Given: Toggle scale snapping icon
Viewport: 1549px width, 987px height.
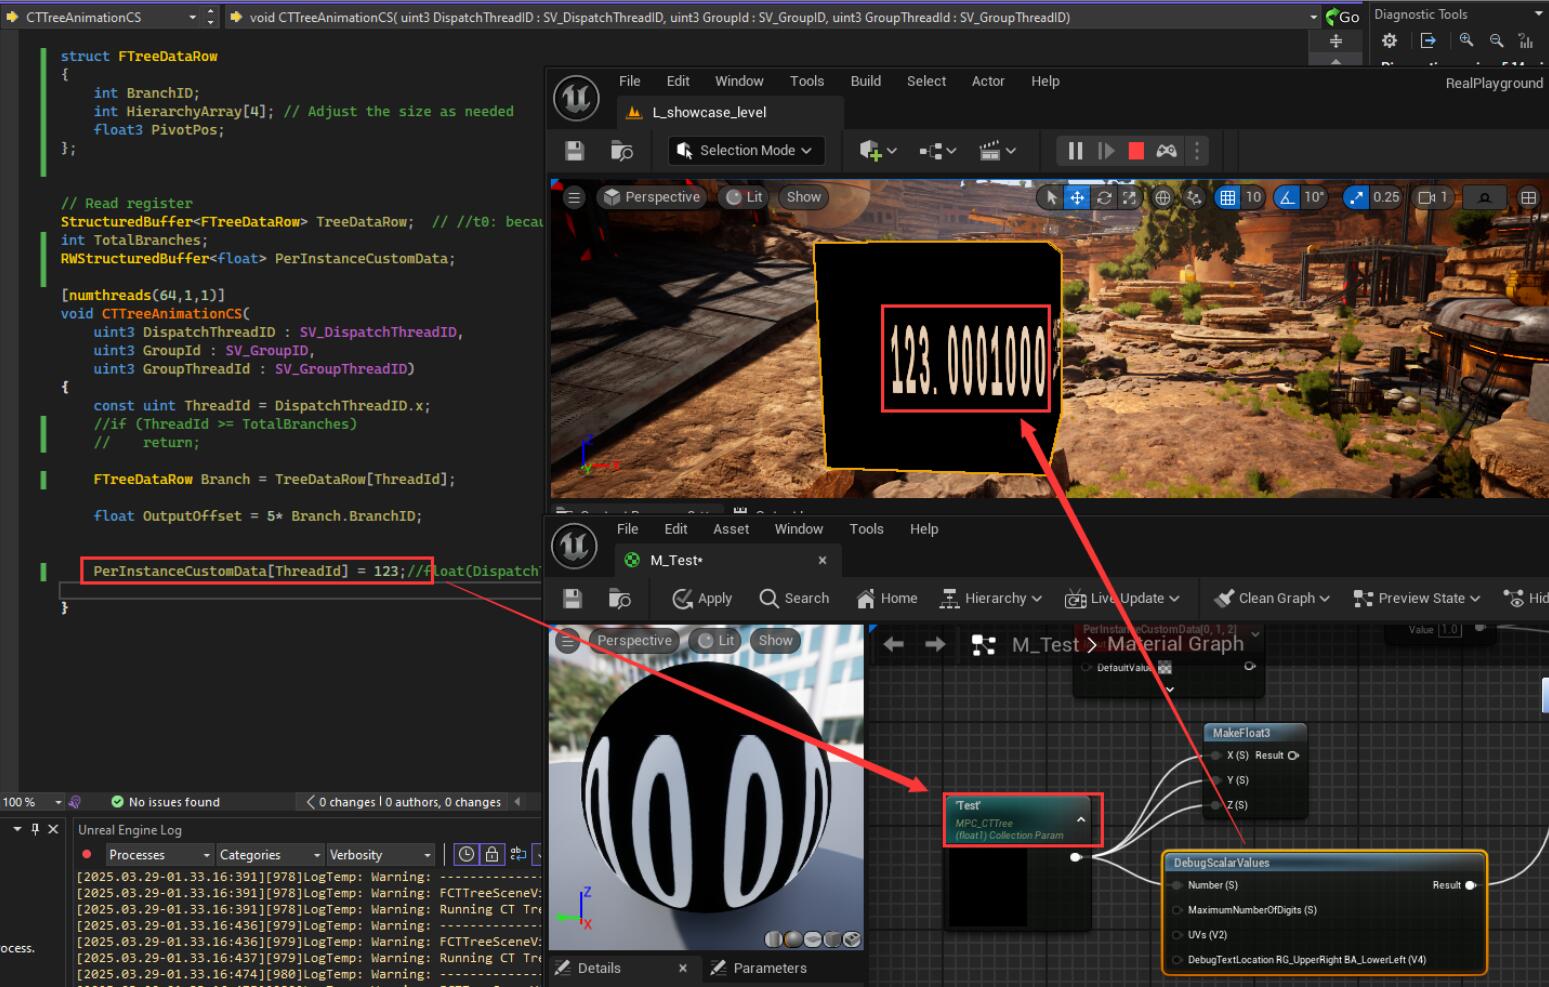Looking at the screenshot, I should (x=1356, y=198).
